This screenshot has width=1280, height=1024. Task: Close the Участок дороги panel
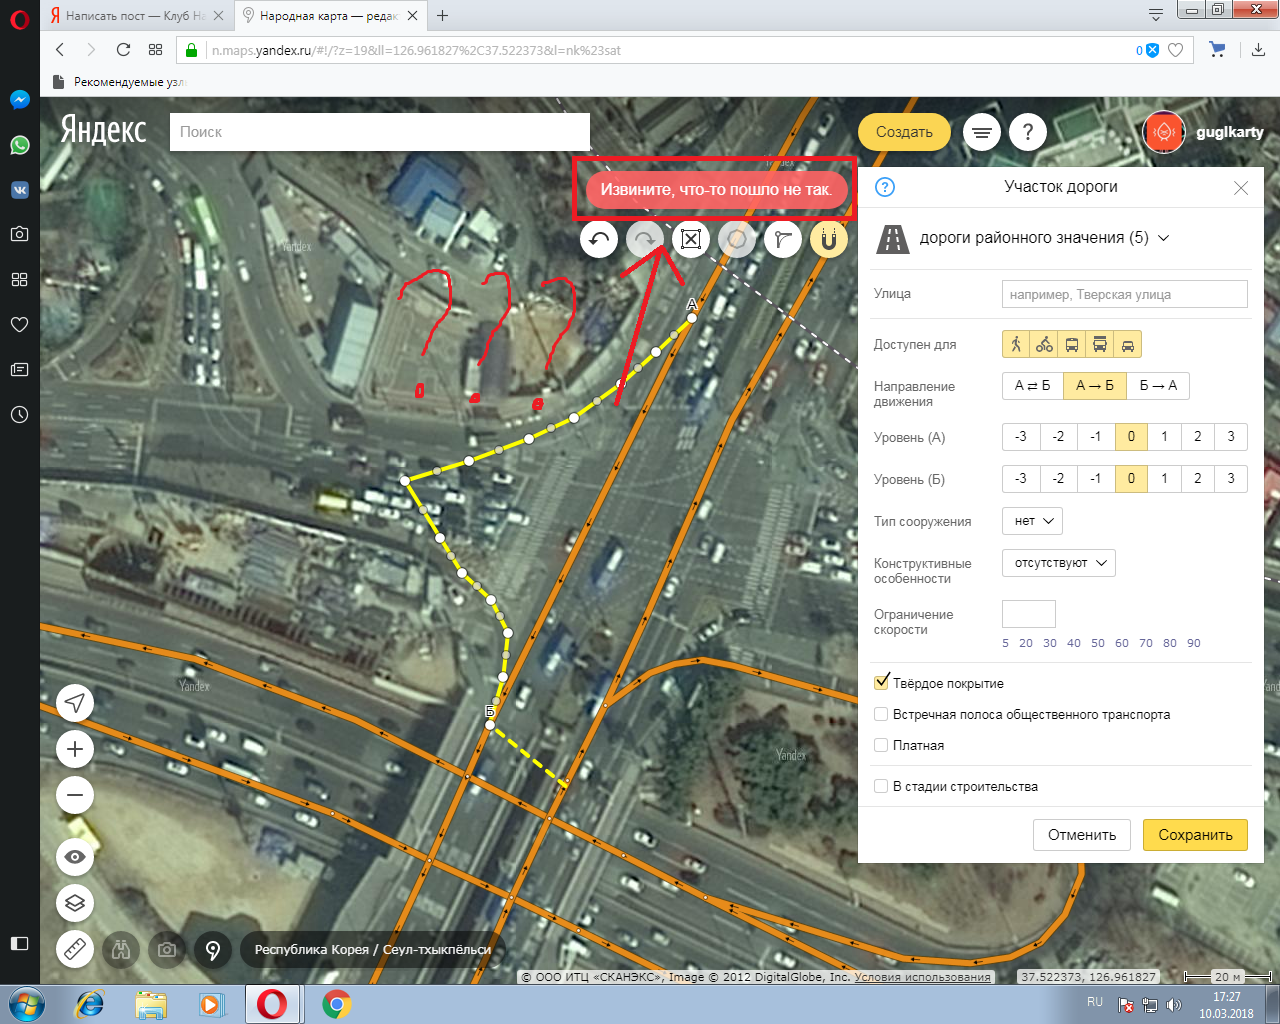coord(1241,188)
